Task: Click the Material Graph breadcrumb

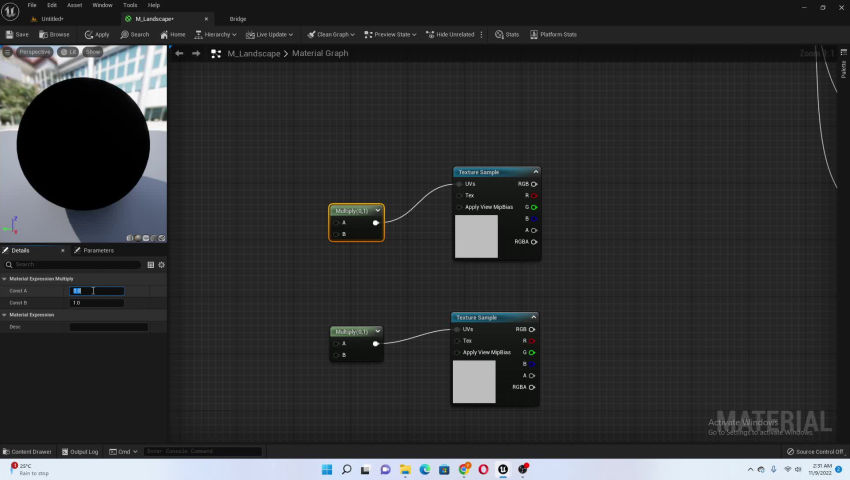Action: pyautogui.click(x=320, y=53)
